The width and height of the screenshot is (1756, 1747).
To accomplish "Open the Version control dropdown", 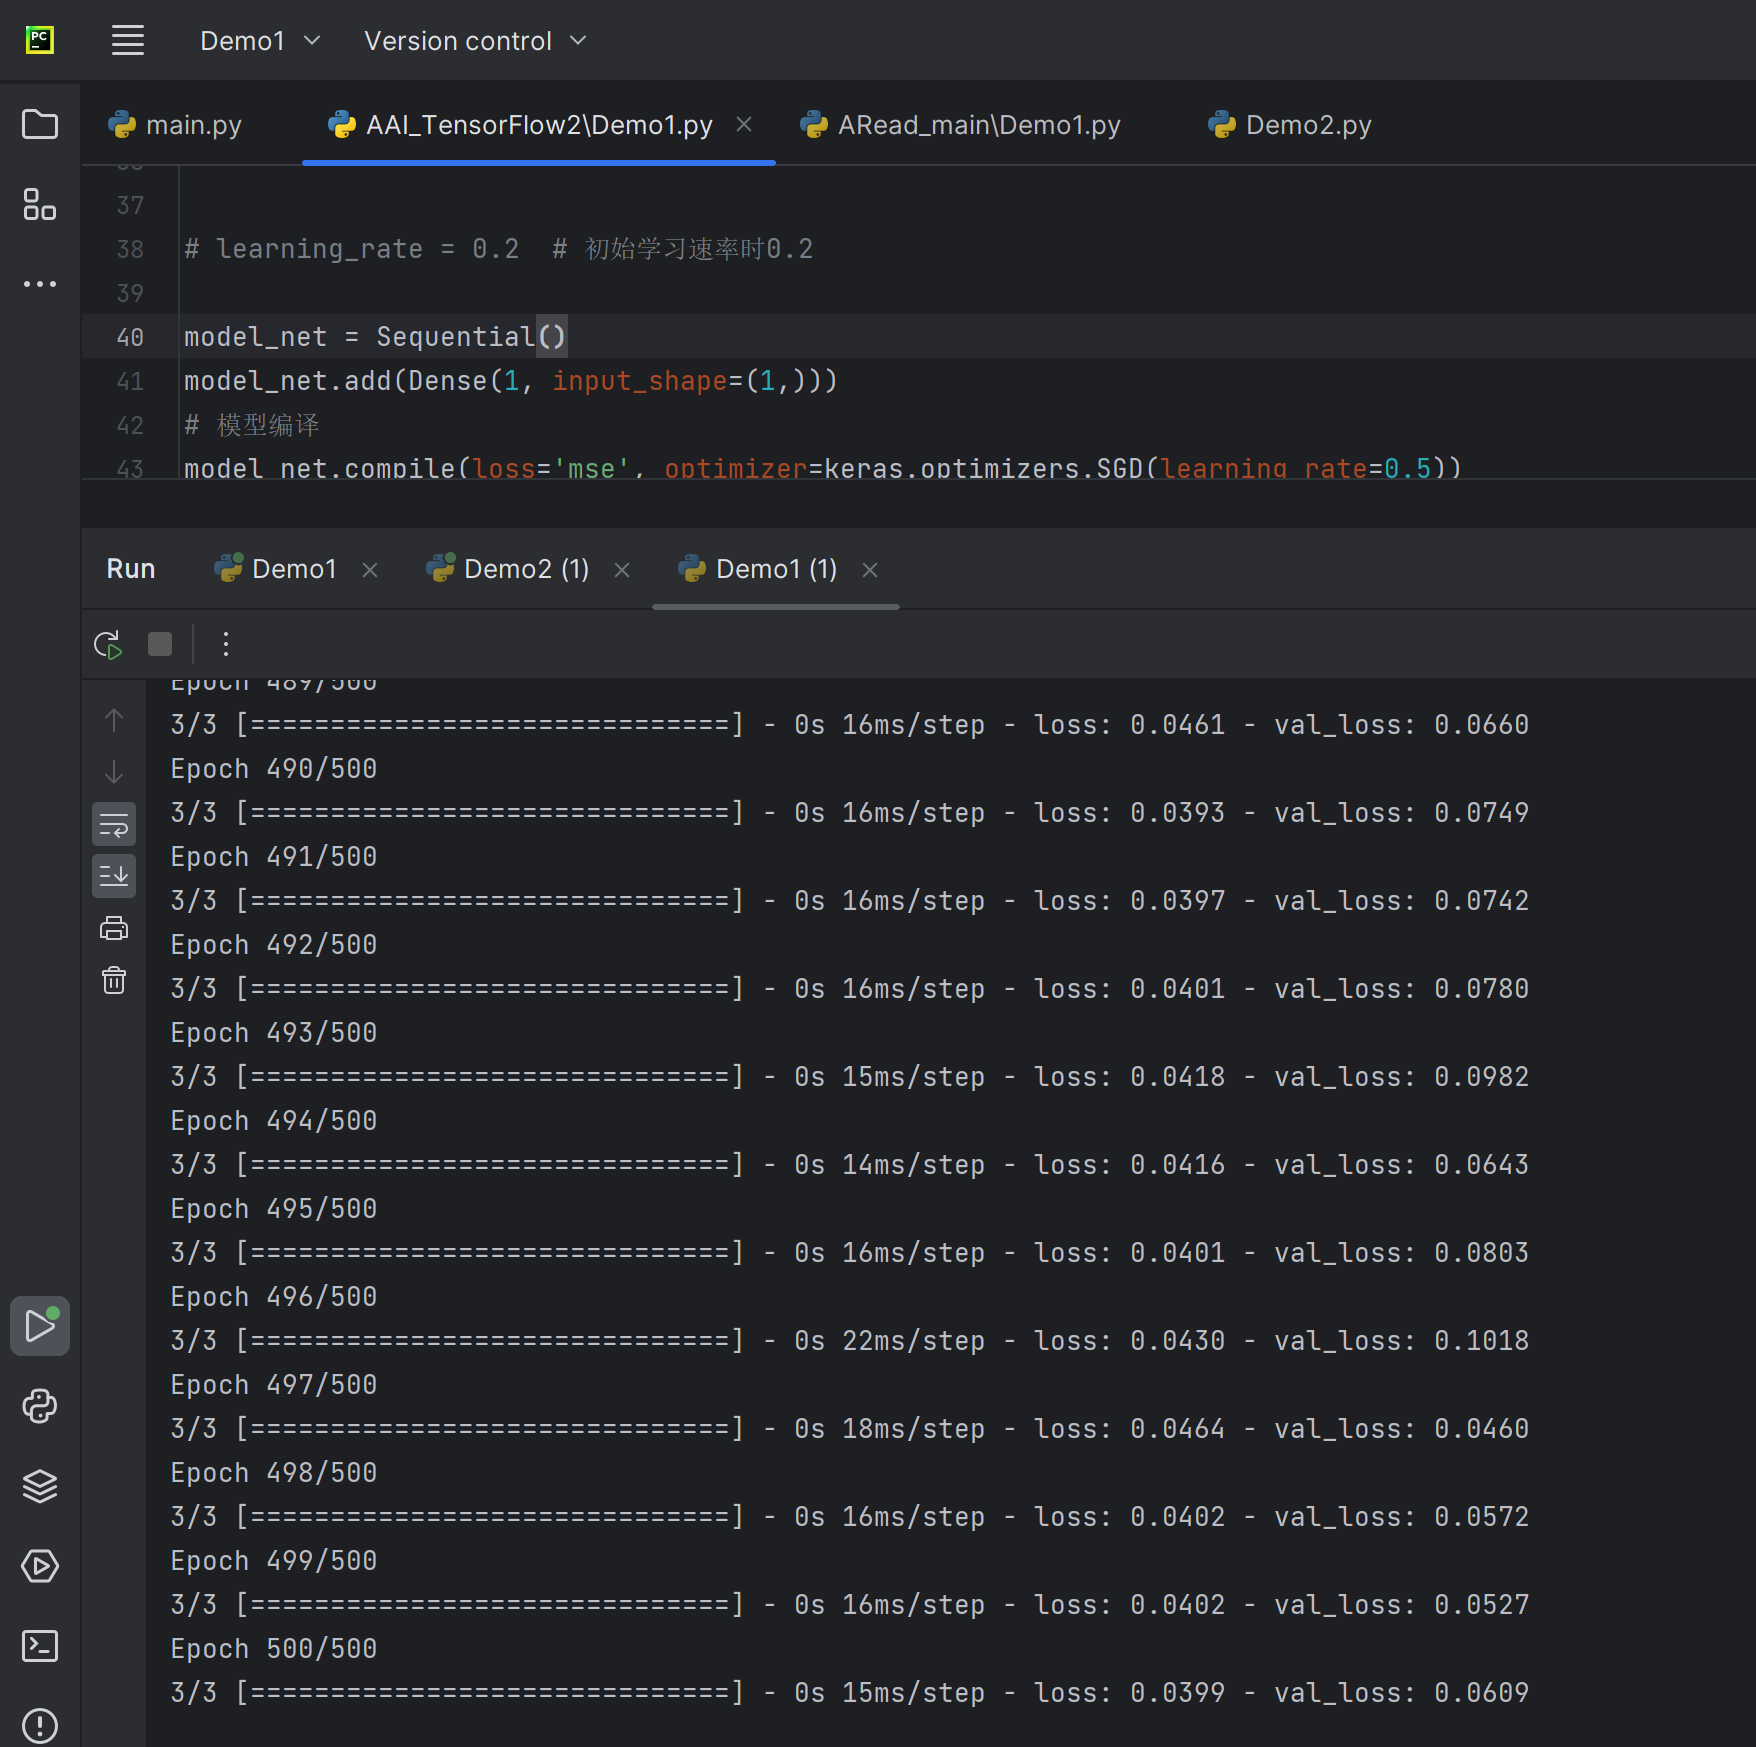I will pyautogui.click(x=472, y=40).
